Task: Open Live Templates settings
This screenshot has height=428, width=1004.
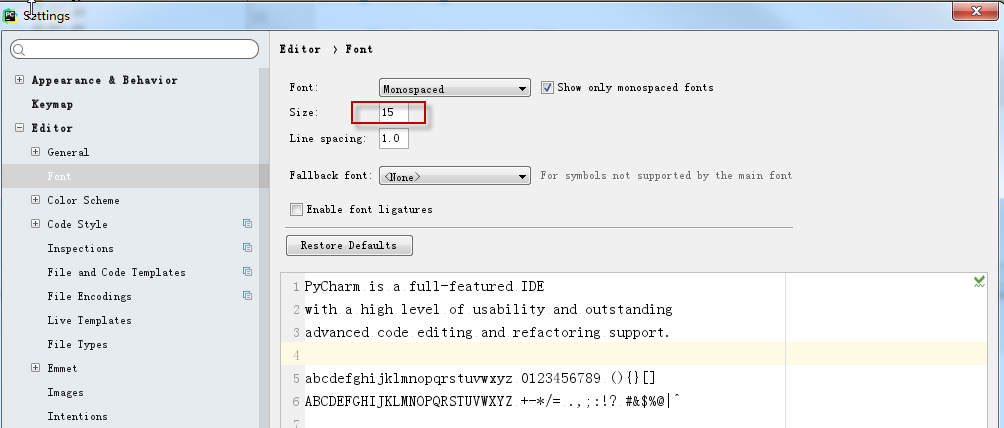Action: (x=89, y=320)
